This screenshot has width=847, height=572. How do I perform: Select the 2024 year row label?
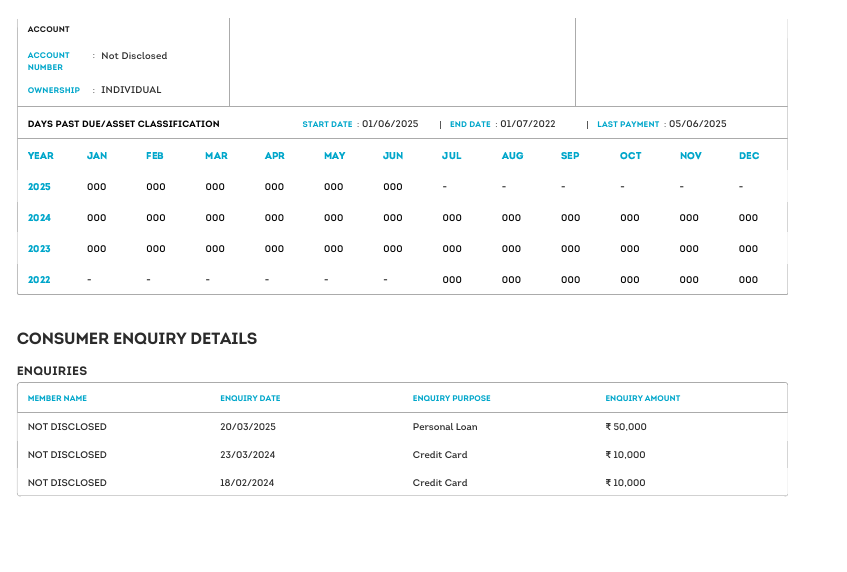point(39,218)
